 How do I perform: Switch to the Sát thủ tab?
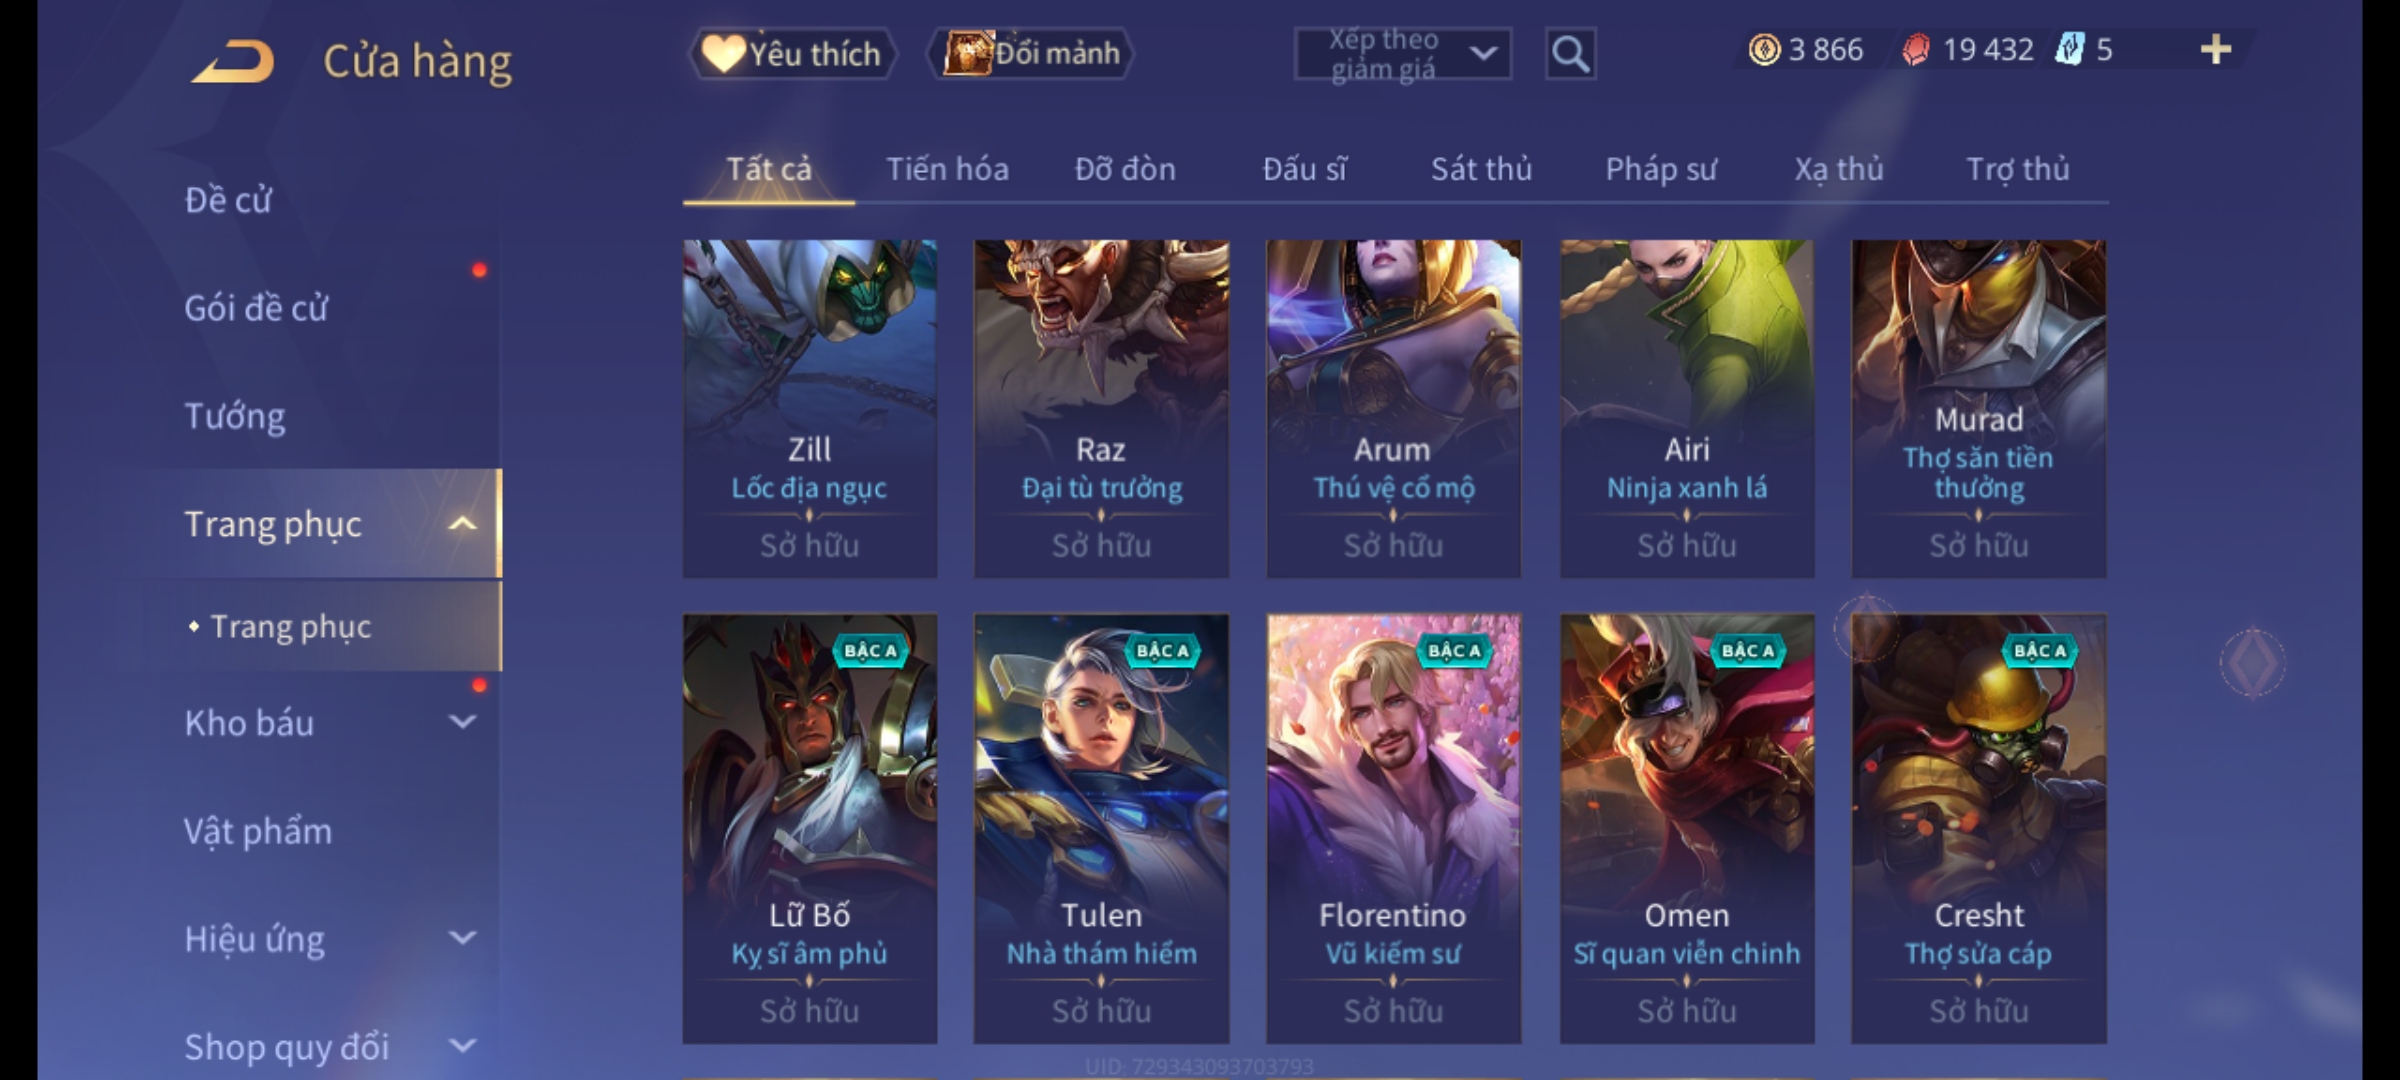coord(1481,169)
